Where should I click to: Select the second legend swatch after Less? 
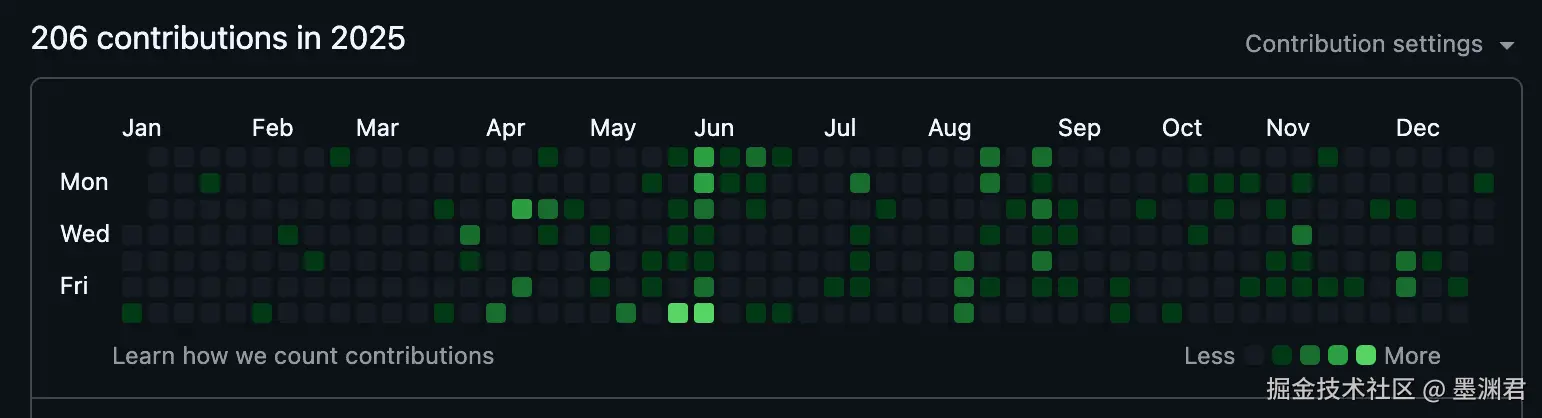pos(1282,356)
